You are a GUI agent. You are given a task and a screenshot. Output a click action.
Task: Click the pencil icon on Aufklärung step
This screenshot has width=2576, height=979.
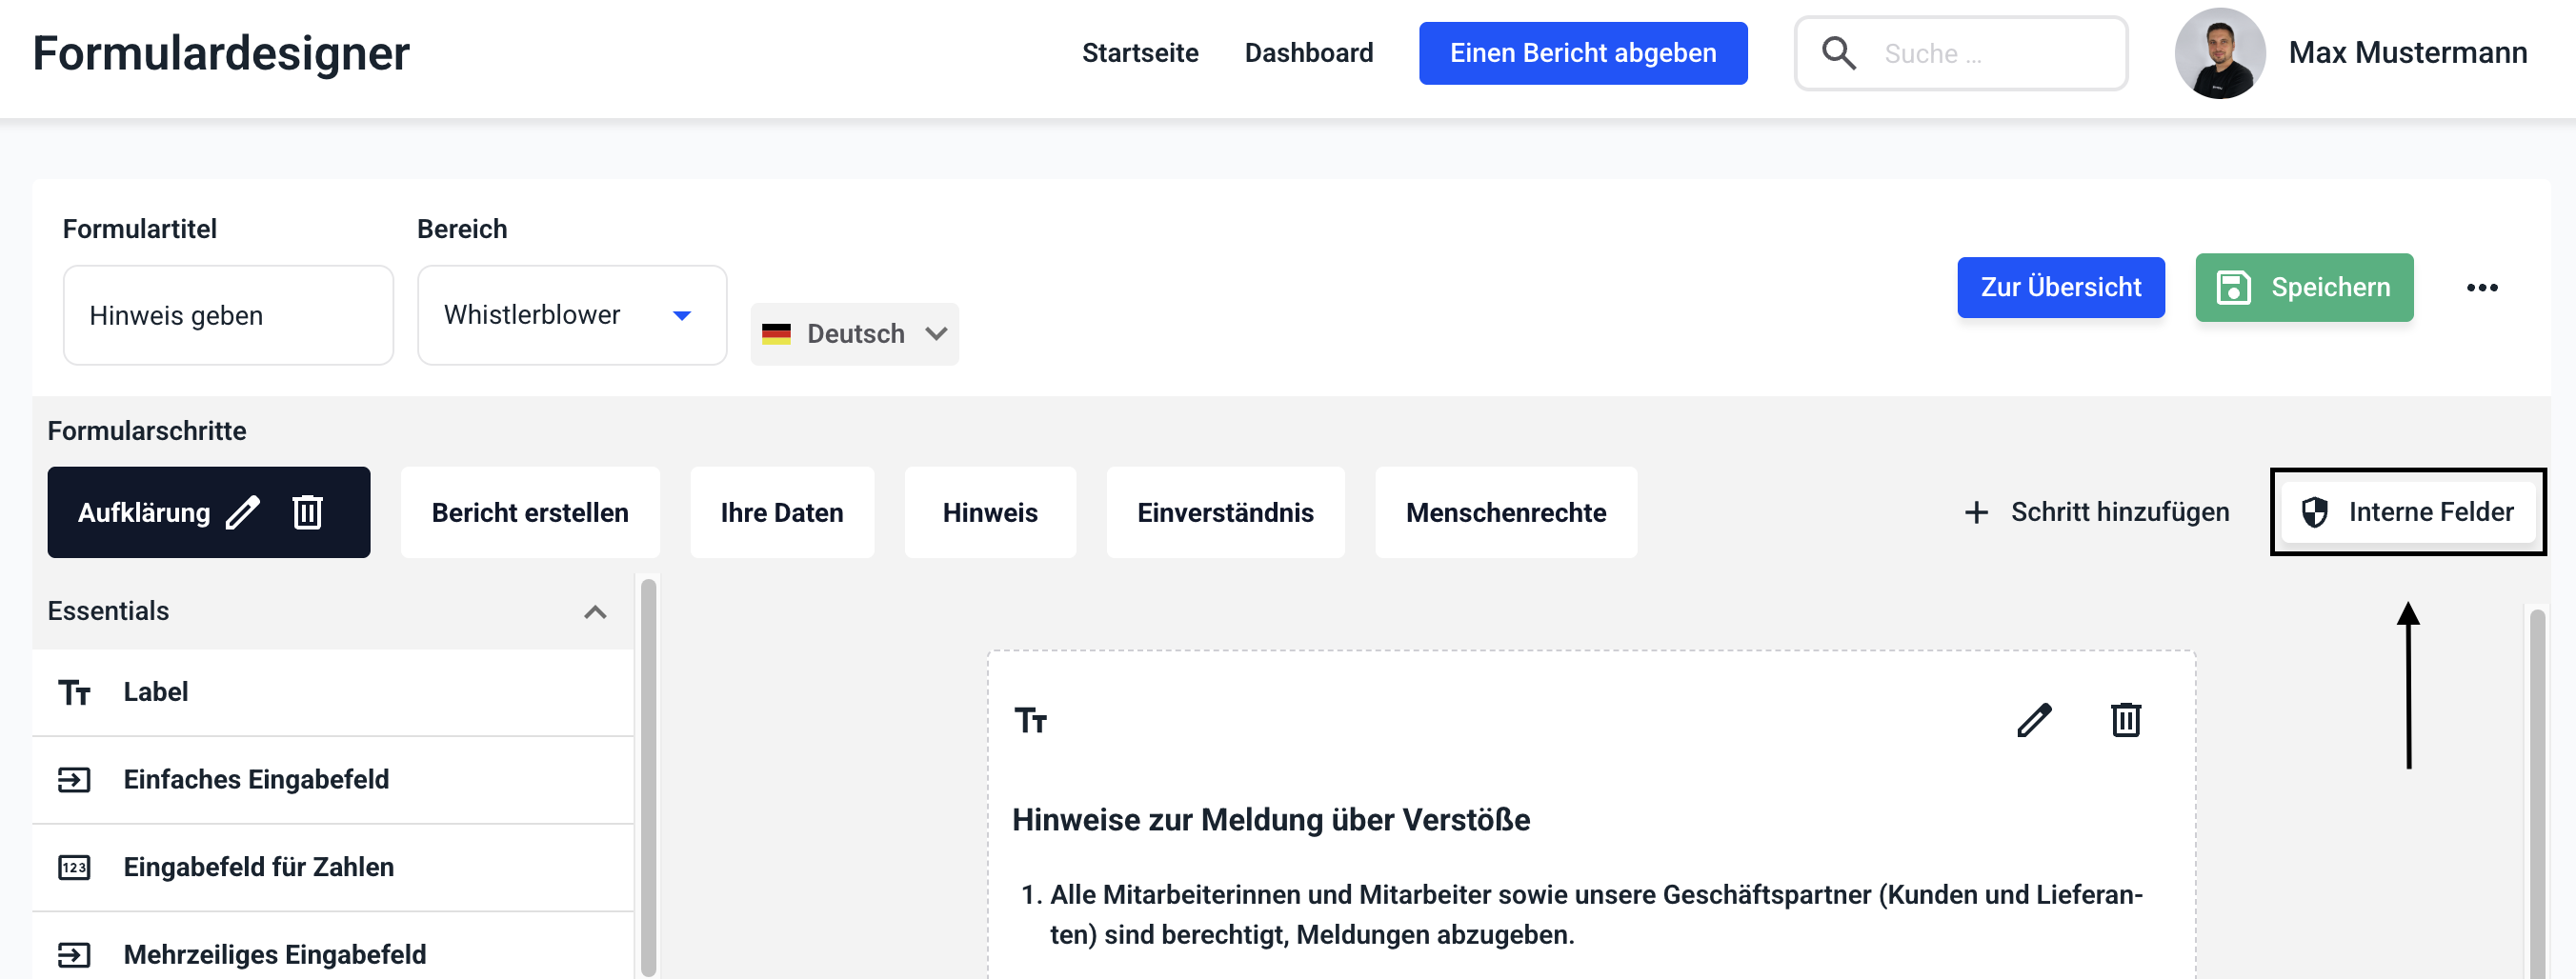click(x=243, y=512)
